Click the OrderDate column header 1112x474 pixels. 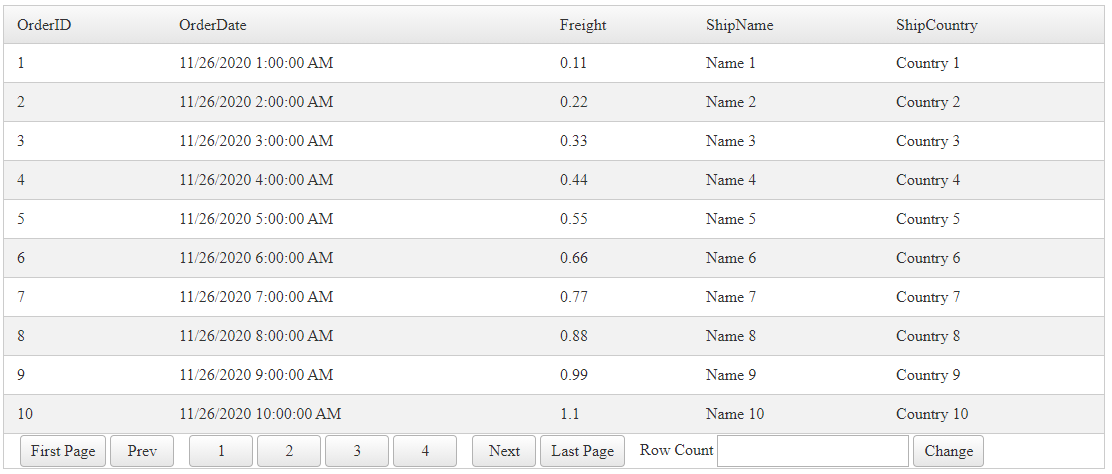213,25
